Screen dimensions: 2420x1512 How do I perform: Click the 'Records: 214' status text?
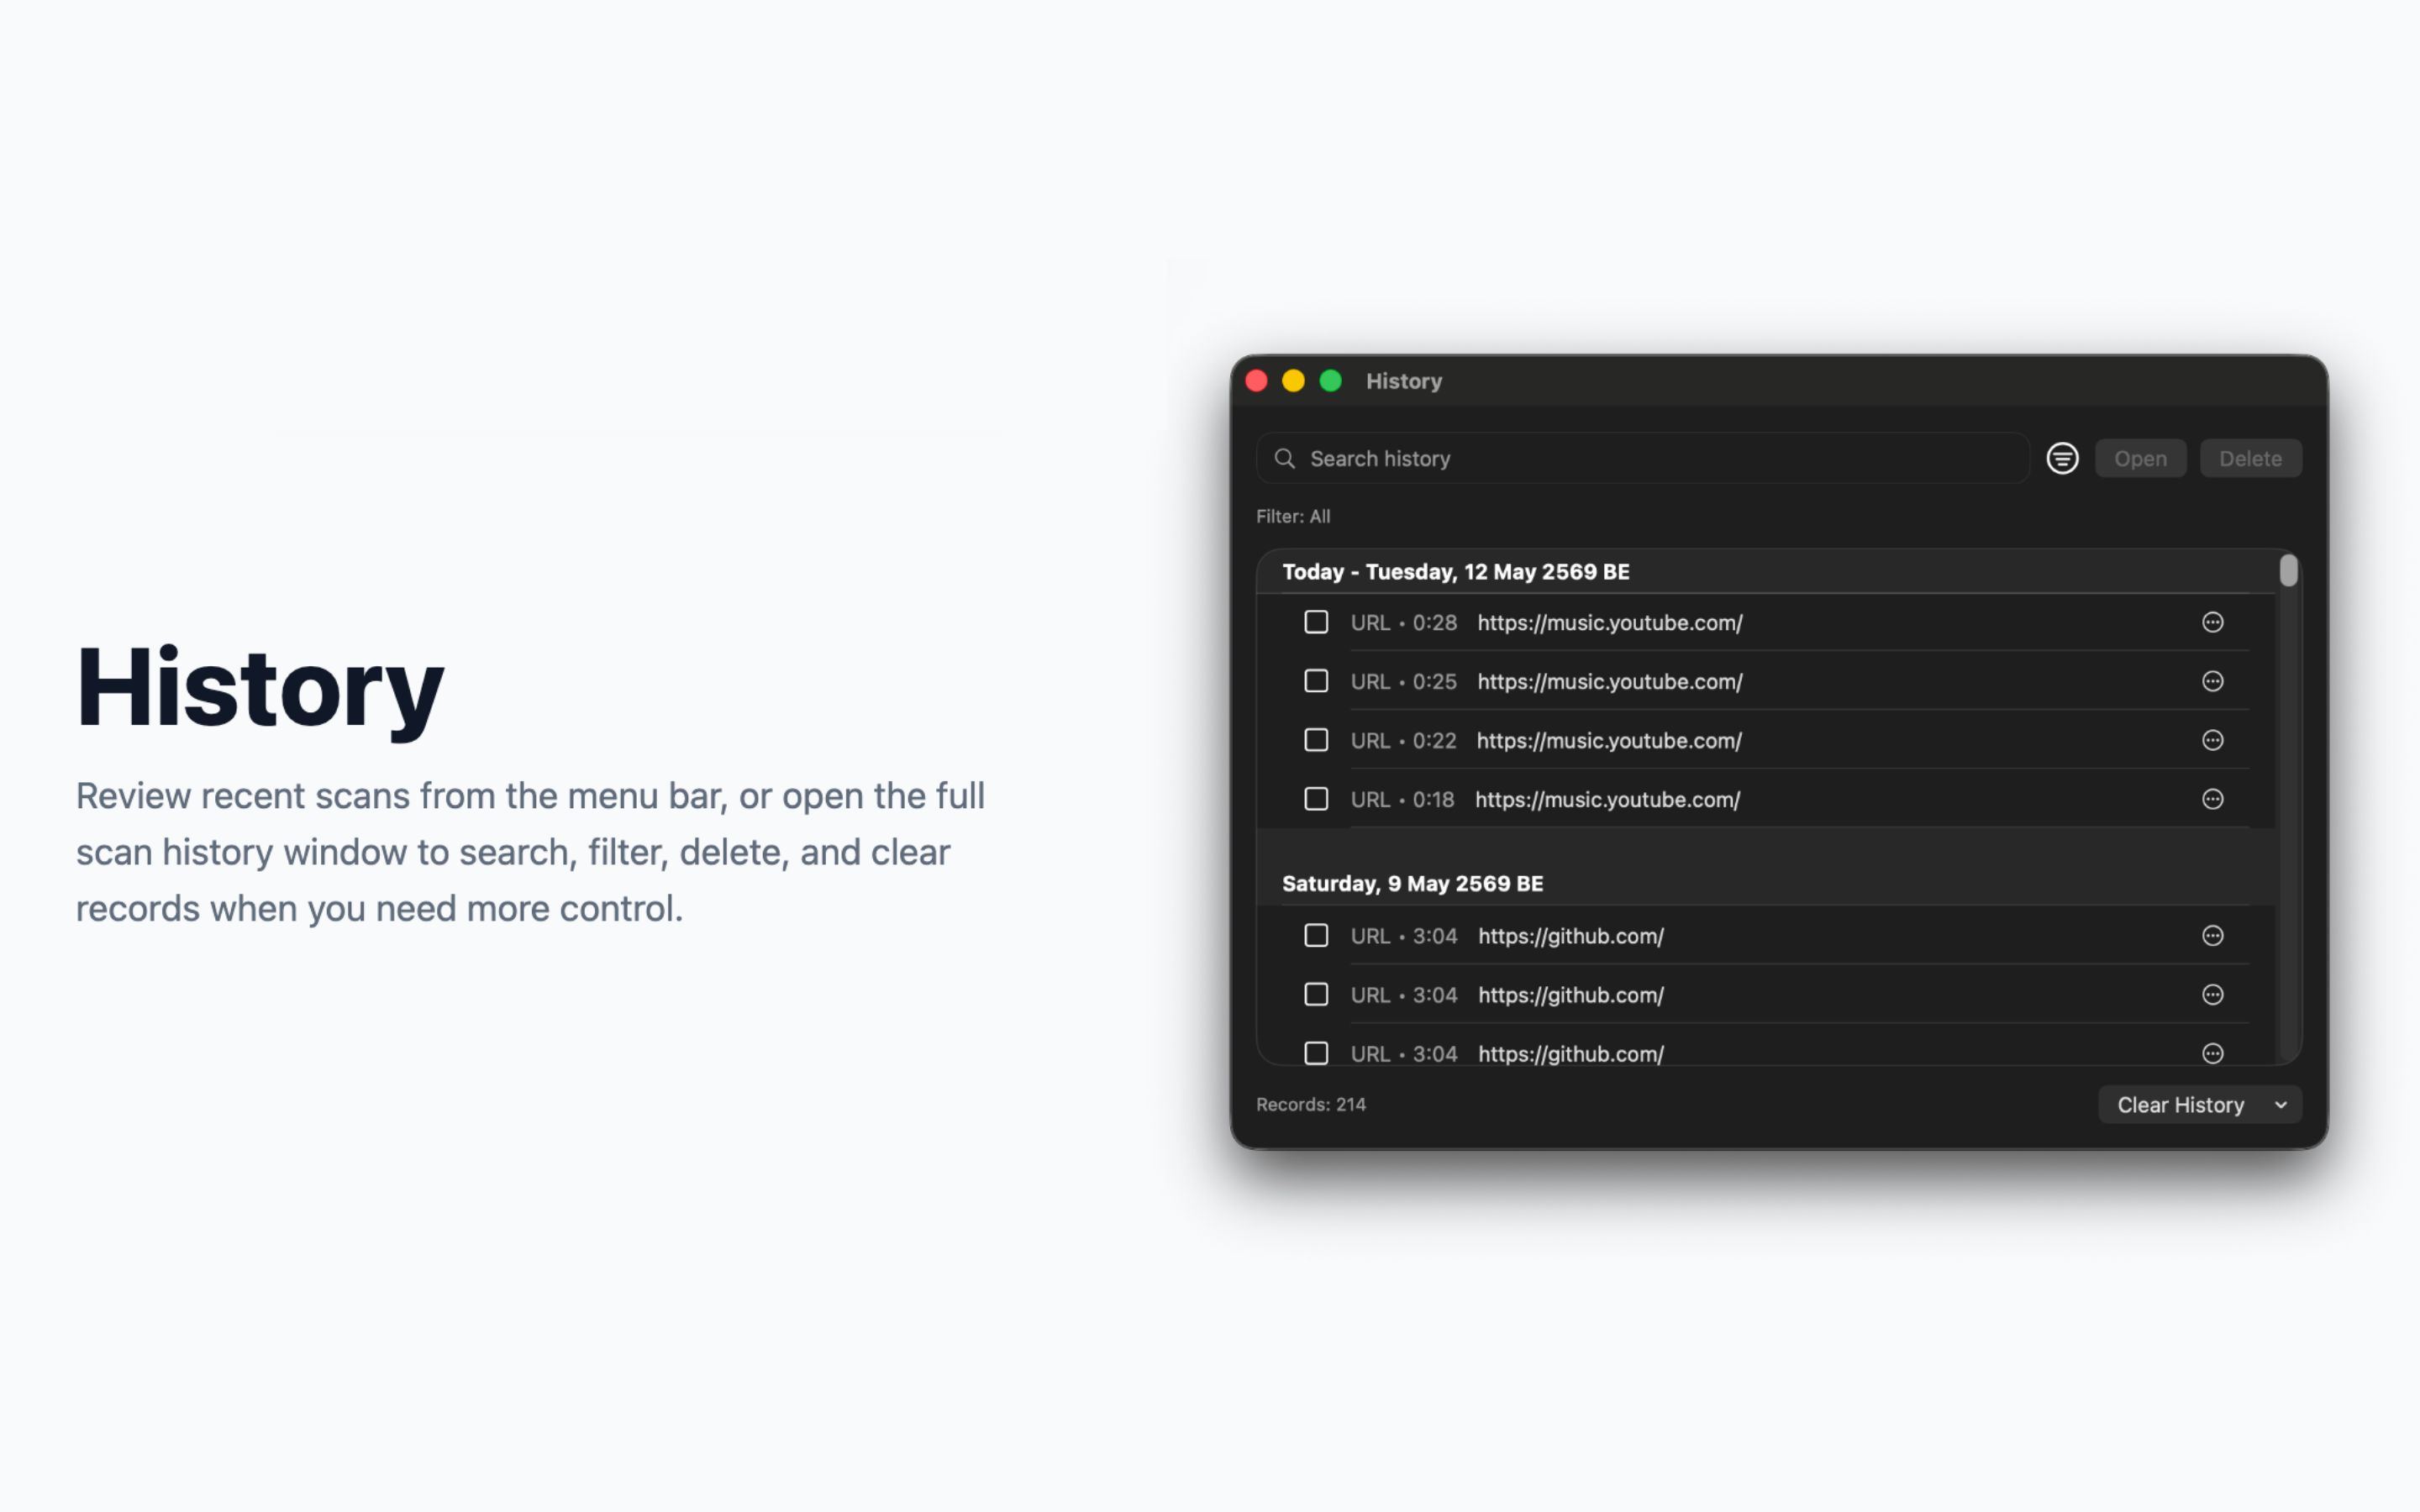coord(1310,1104)
